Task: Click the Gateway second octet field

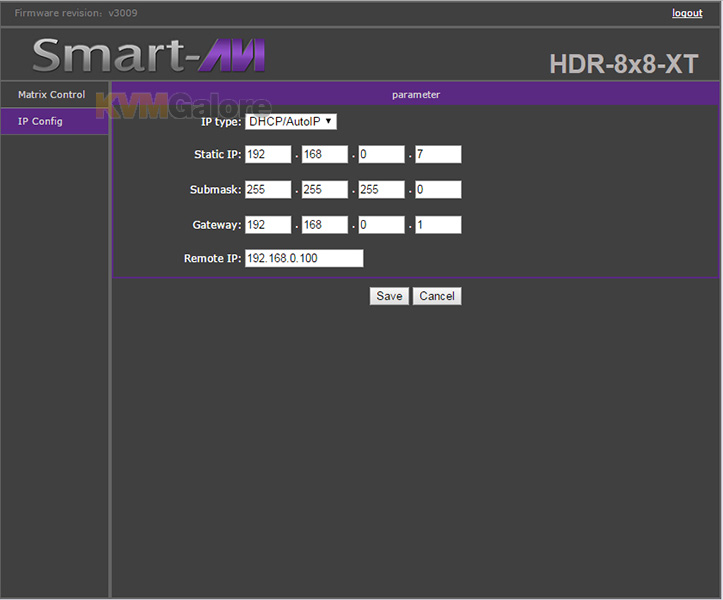Action: click(325, 225)
